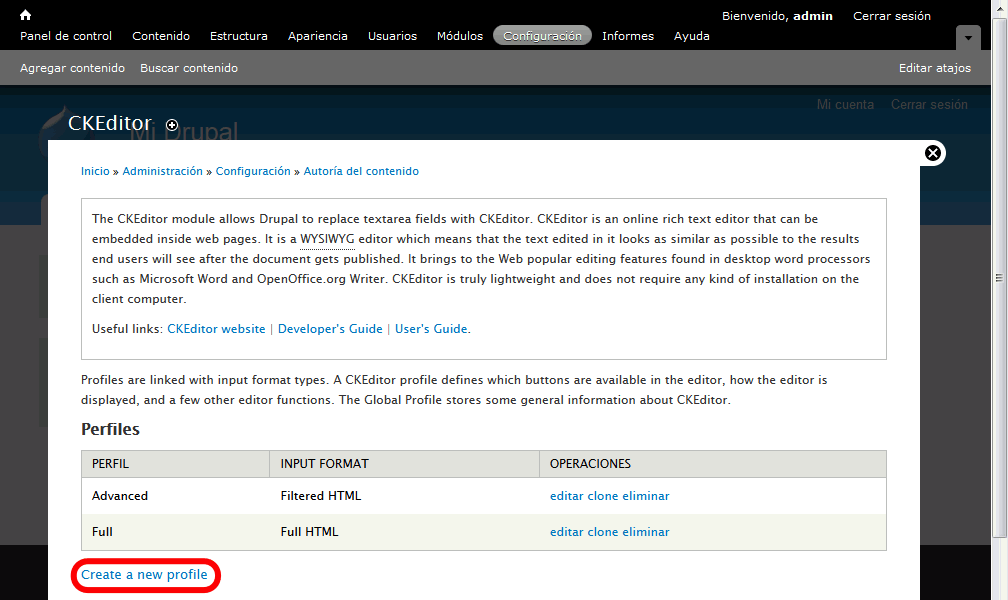The height and width of the screenshot is (600, 1008).
Task: Go to Autoría del contenido breadcrumb
Action: [x=361, y=171]
